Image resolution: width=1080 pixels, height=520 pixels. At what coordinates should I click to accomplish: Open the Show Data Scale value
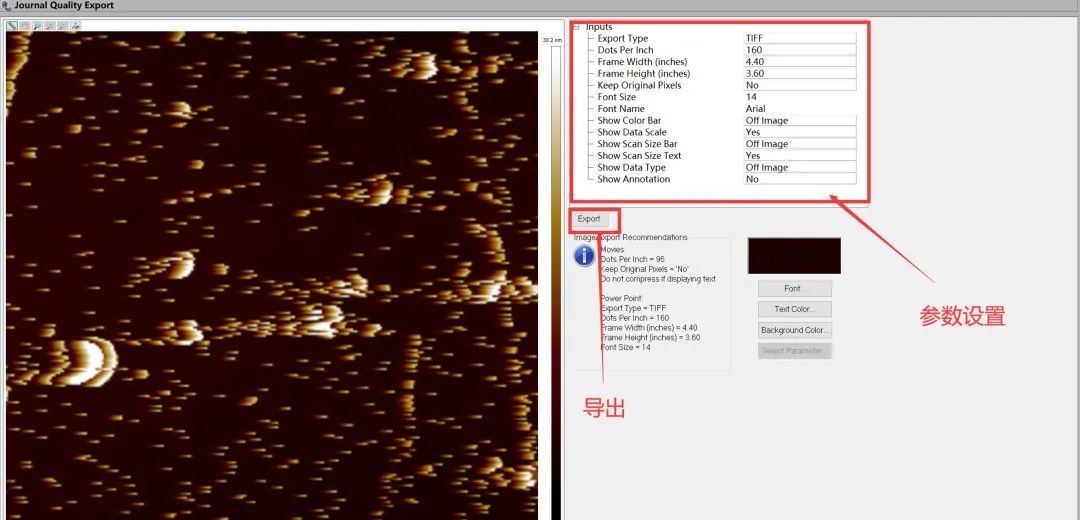pos(800,132)
